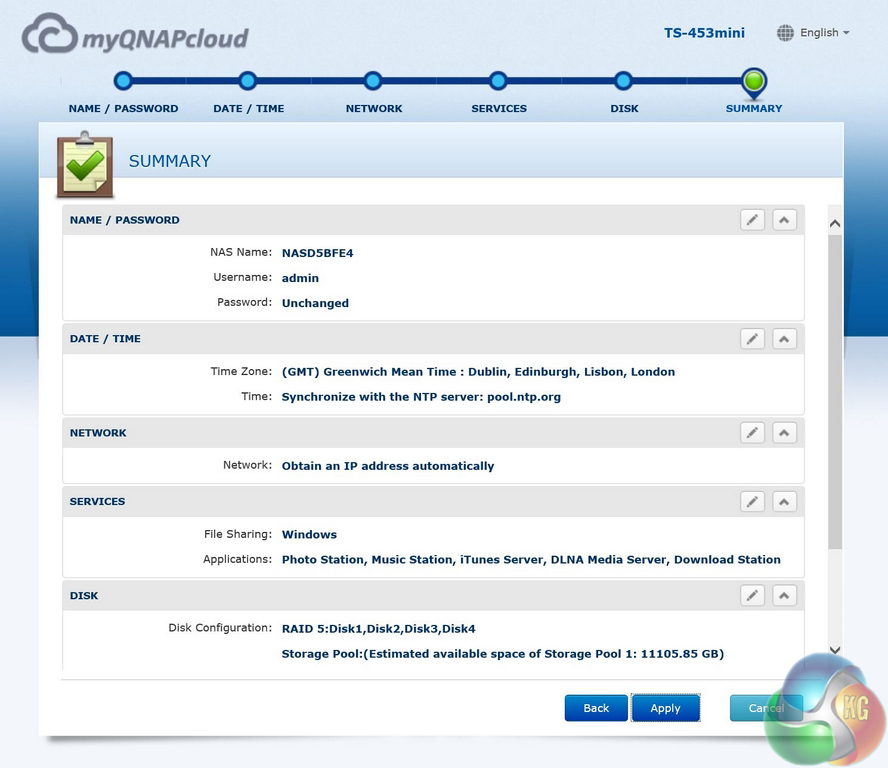Click the Applications list starting Photo Station
The image size is (888, 768).
531,560
